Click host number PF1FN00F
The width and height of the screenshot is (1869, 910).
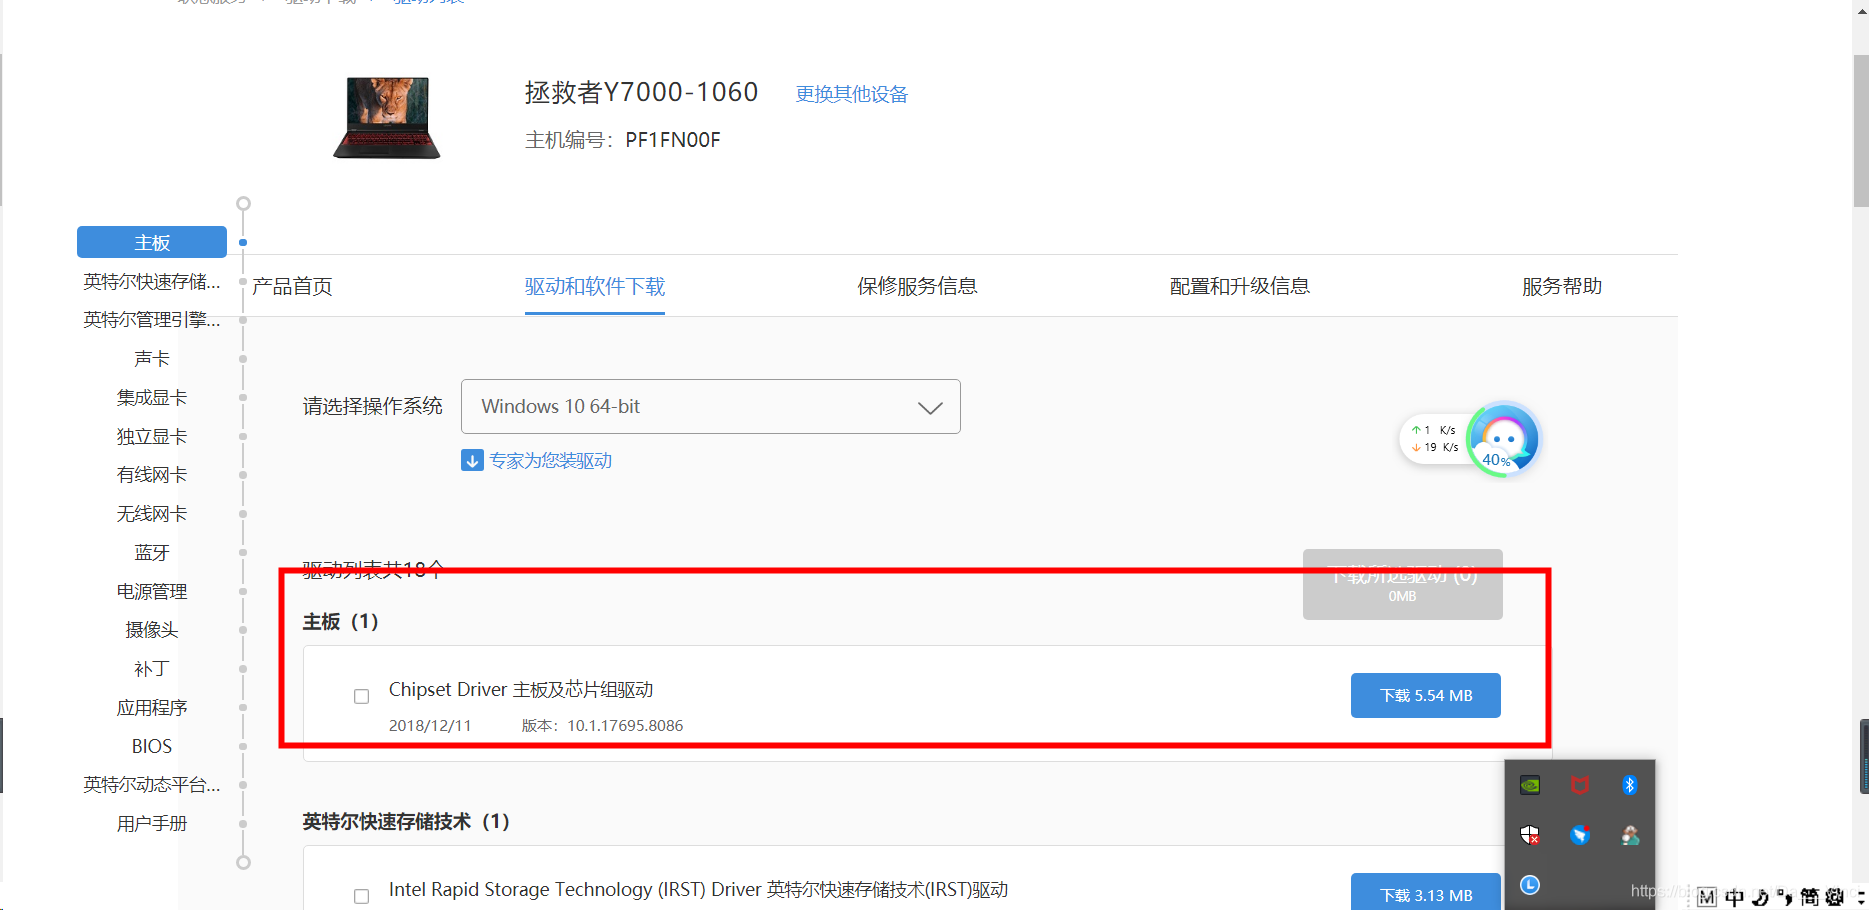point(673,140)
